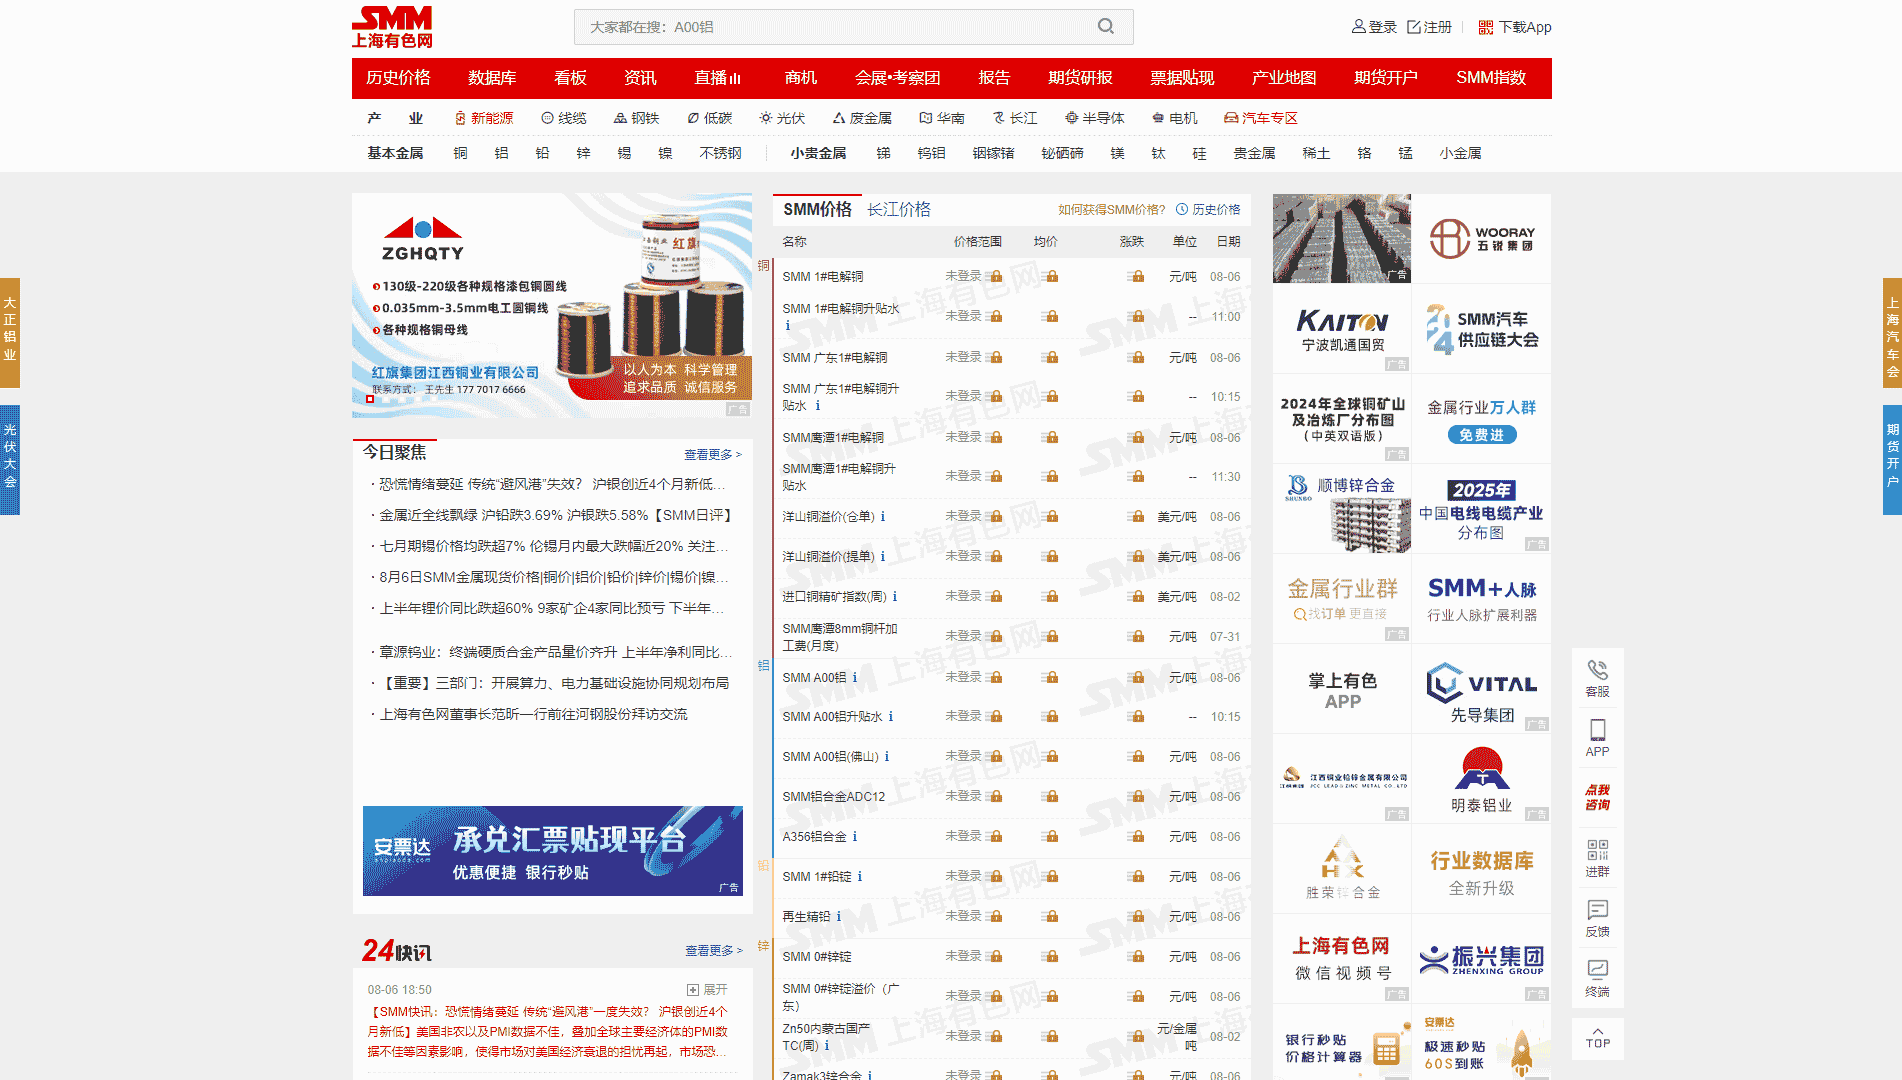Click the 金属行业万人群 免费进 button
The image size is (1902, 1080).
[1482, 435]
